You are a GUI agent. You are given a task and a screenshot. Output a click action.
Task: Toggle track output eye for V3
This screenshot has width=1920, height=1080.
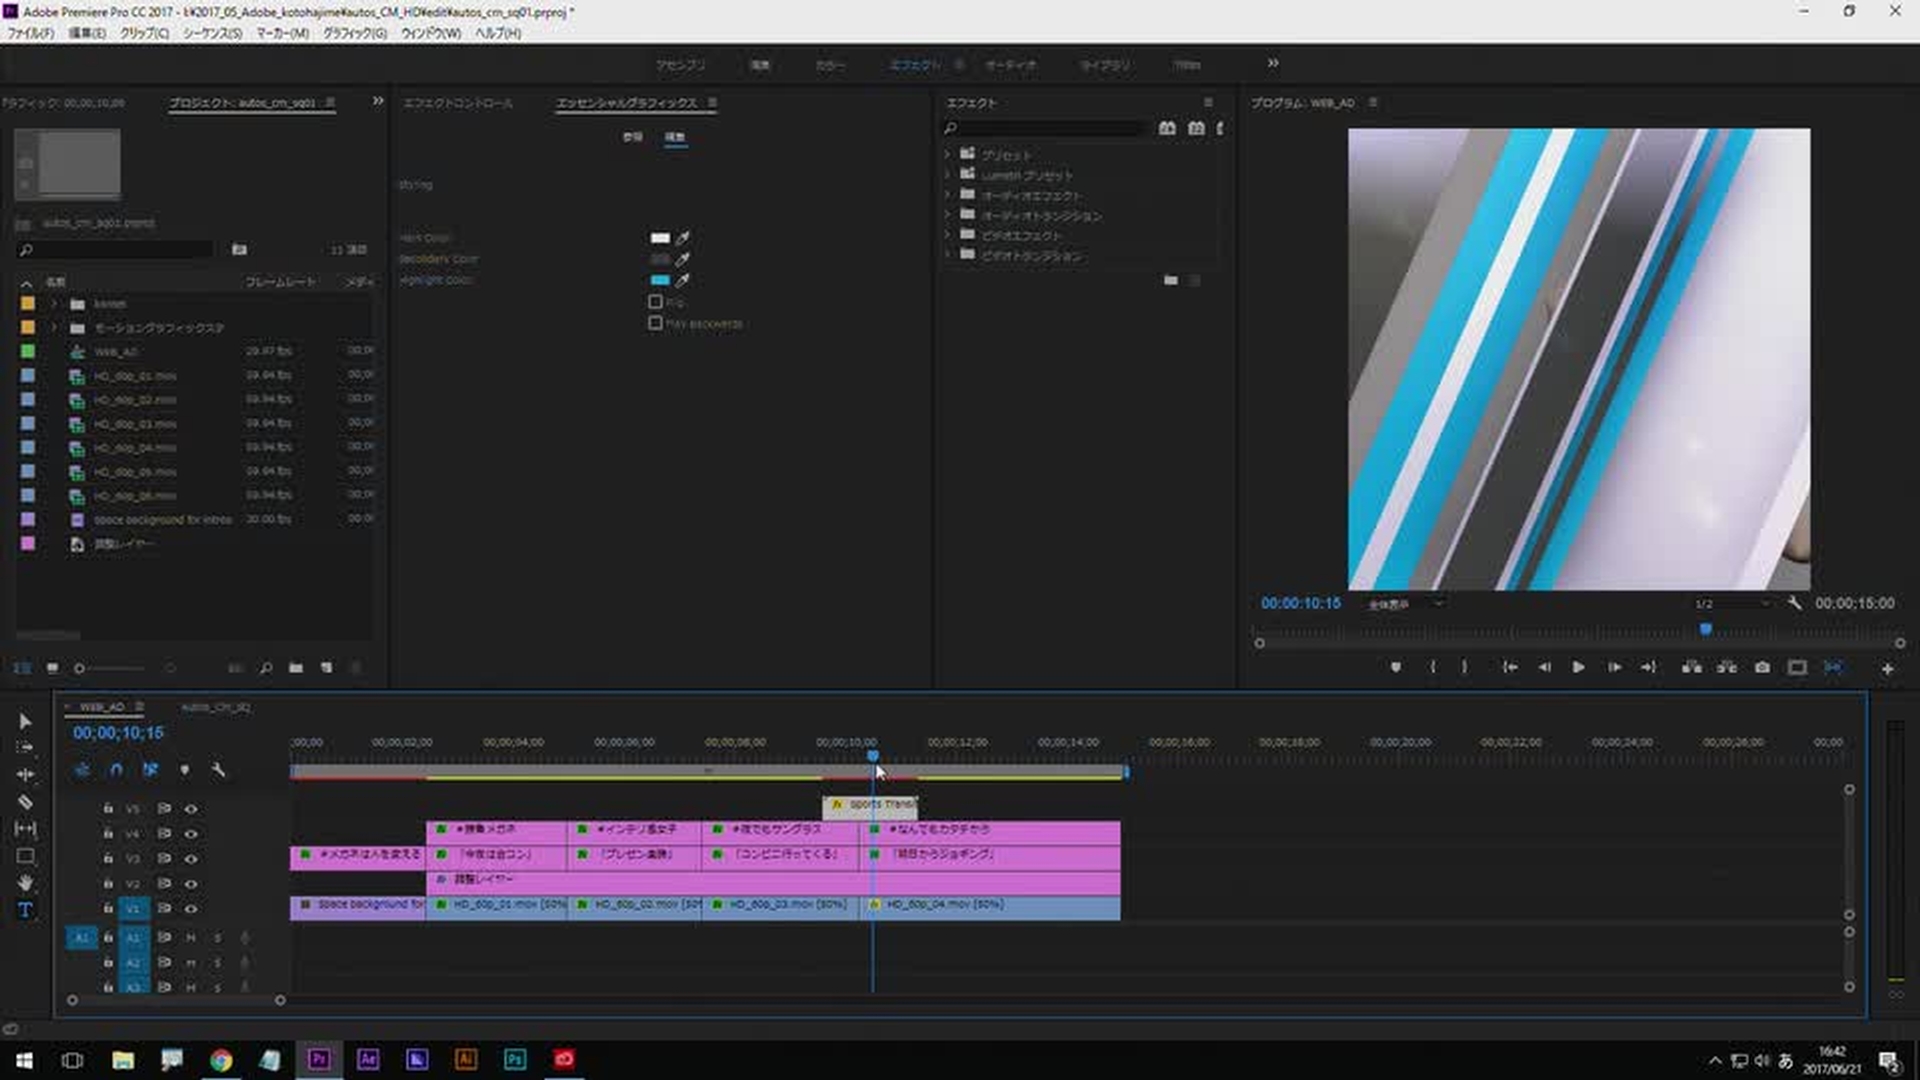coord(190,859)
